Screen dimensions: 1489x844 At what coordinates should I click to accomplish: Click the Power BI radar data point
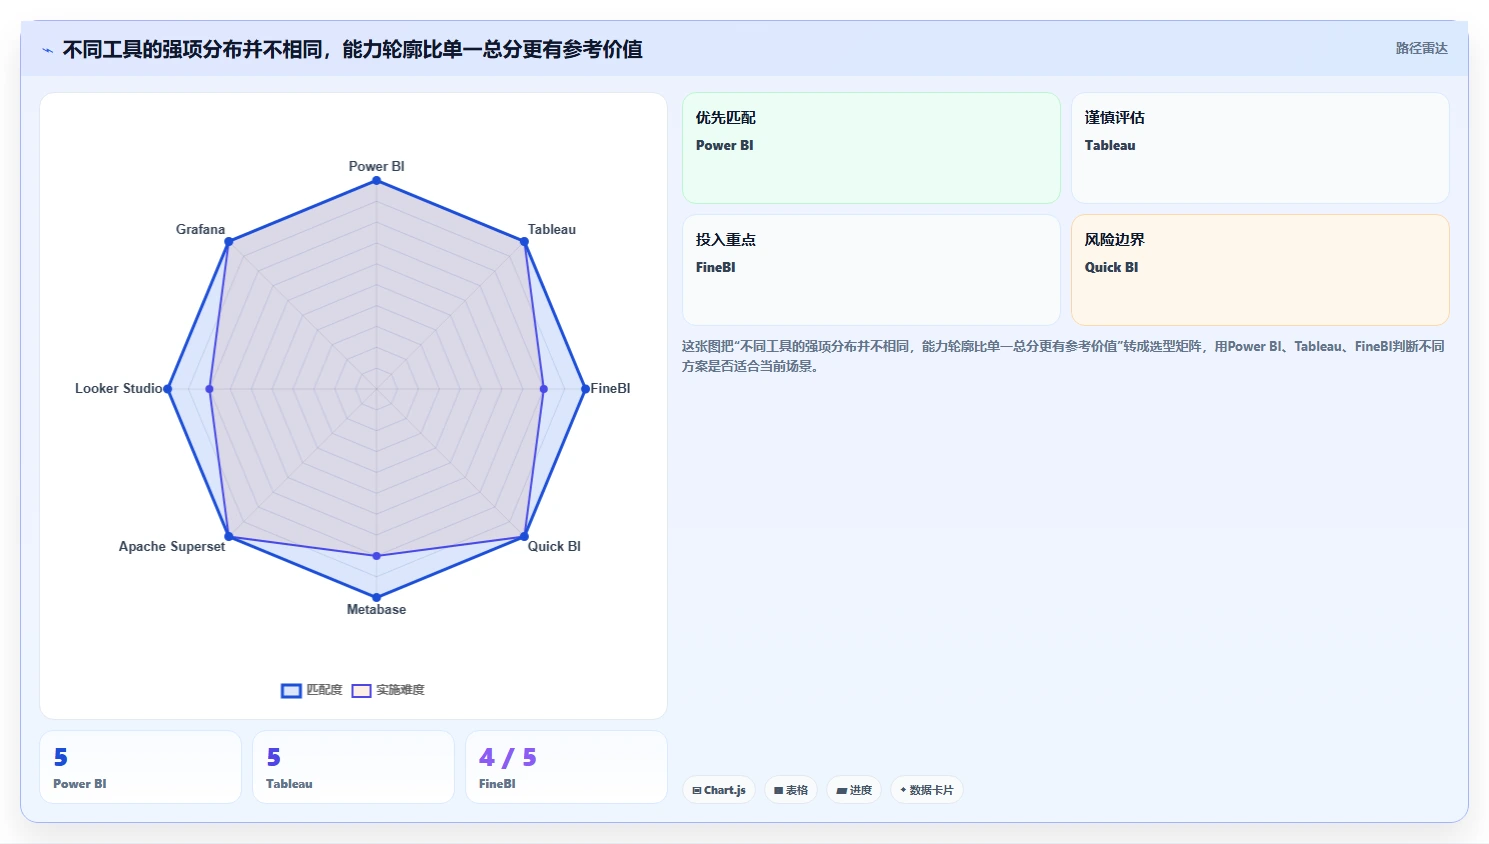tap(376, 181)
